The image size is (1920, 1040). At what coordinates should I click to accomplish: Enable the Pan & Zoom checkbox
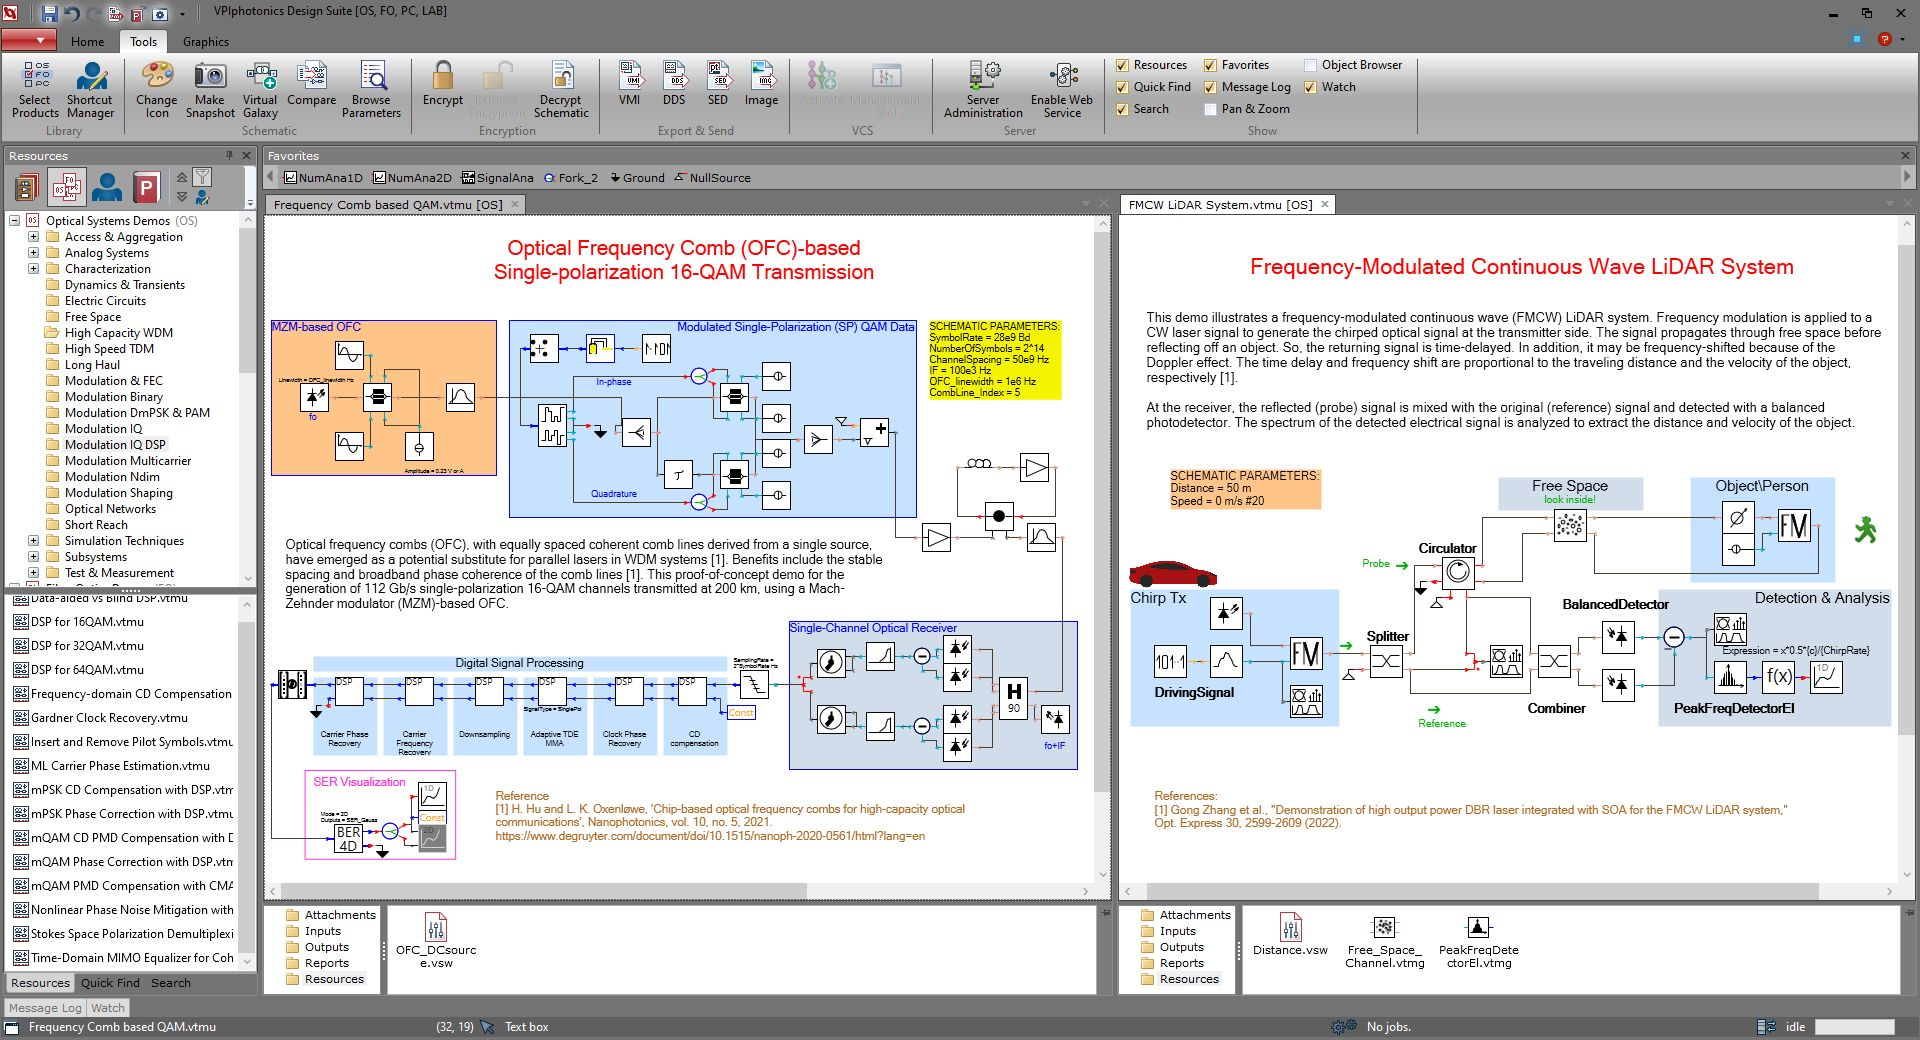tap(1210, 109)
